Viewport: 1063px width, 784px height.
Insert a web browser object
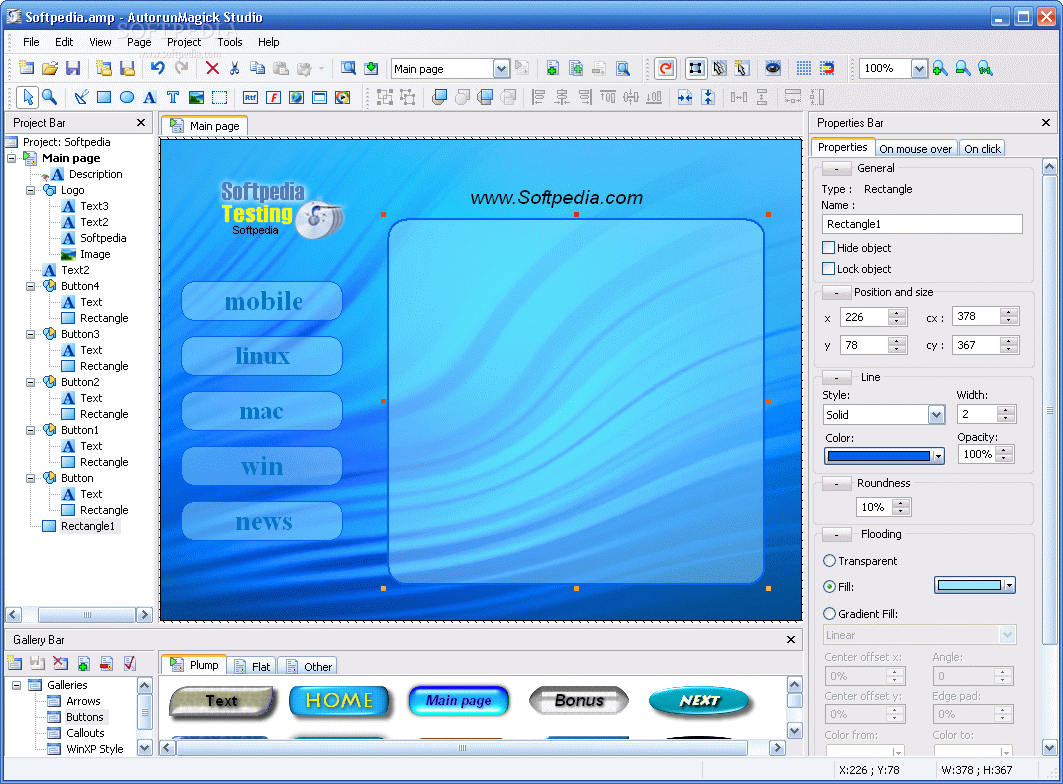coord(296,97)
